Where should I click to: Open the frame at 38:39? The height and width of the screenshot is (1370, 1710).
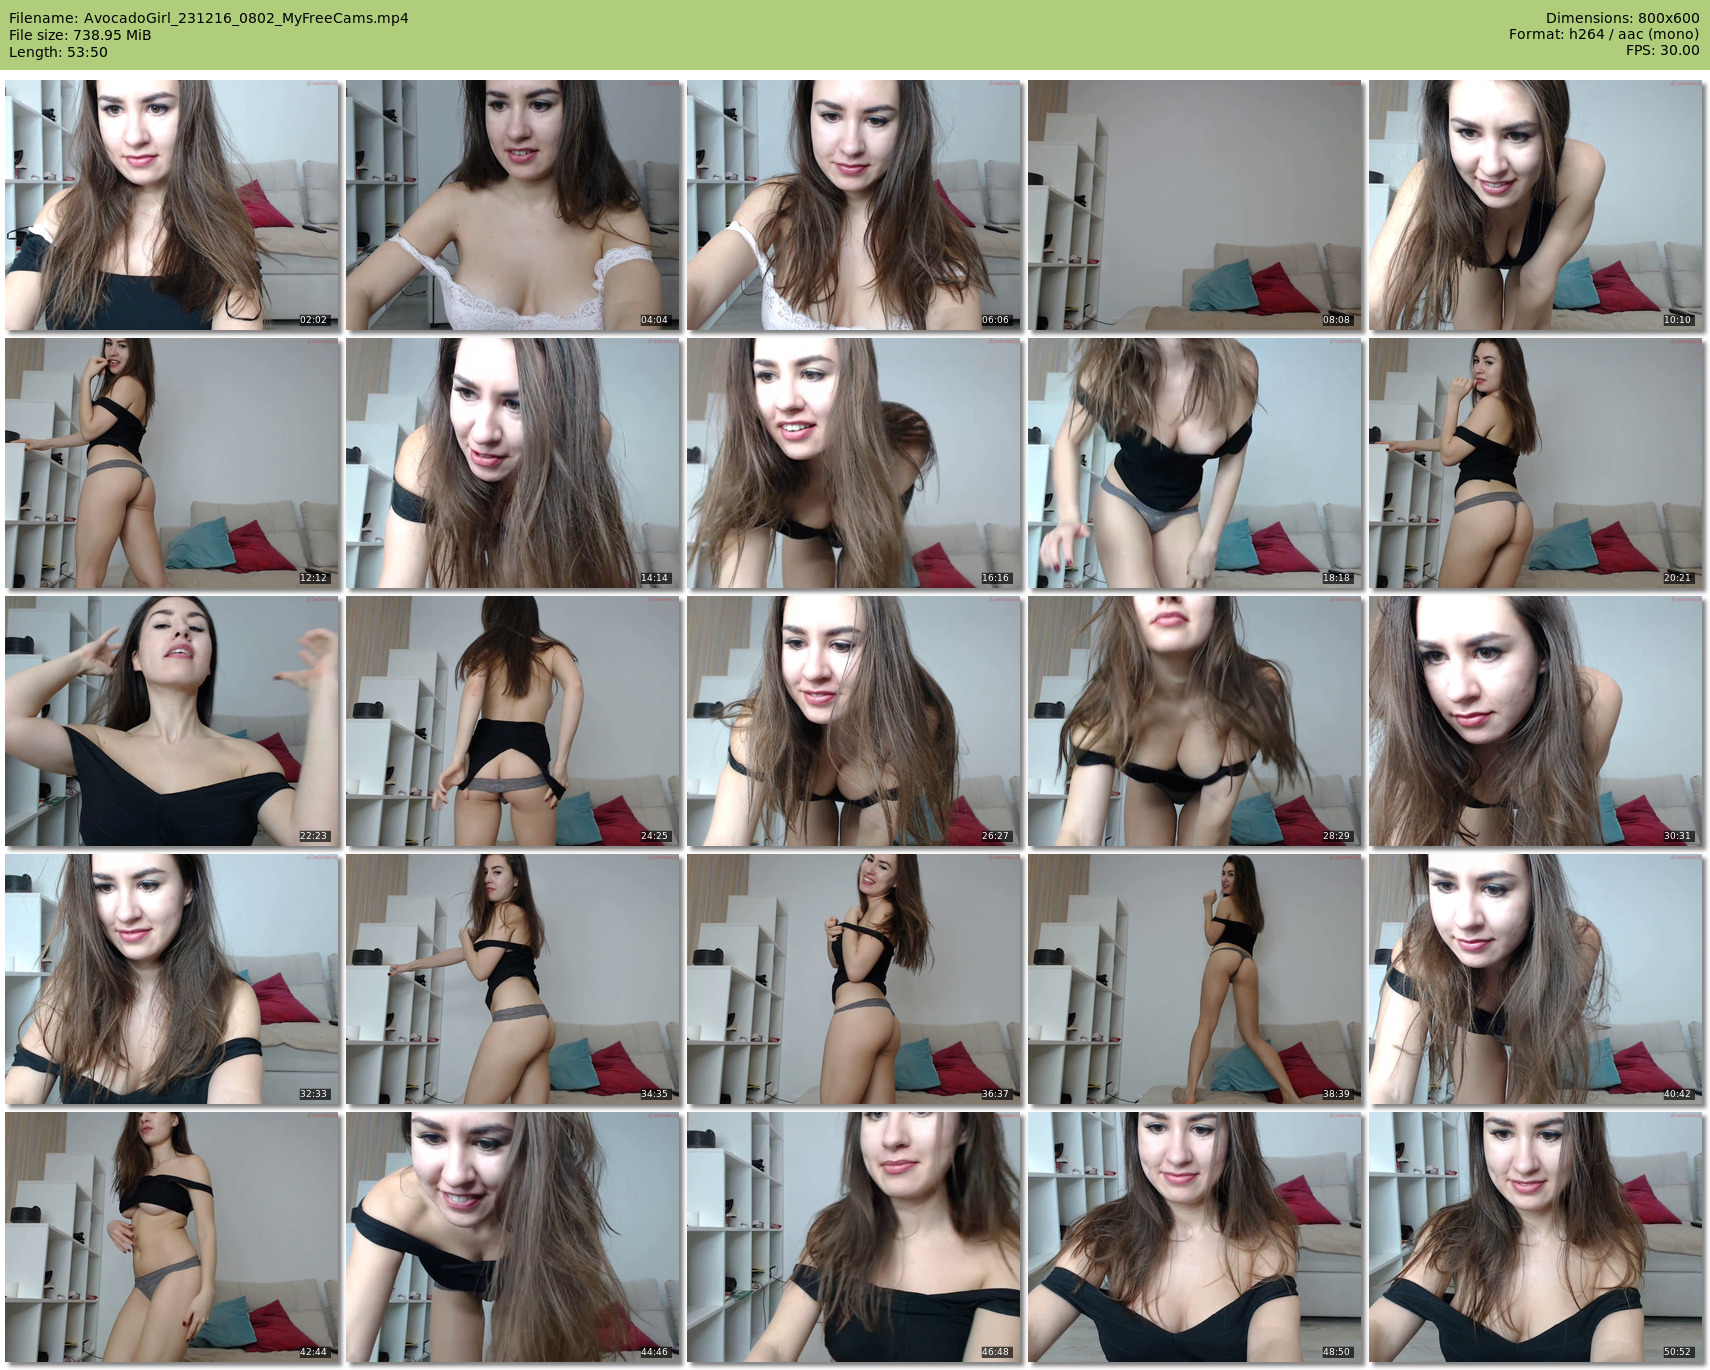pos(1195,979)
